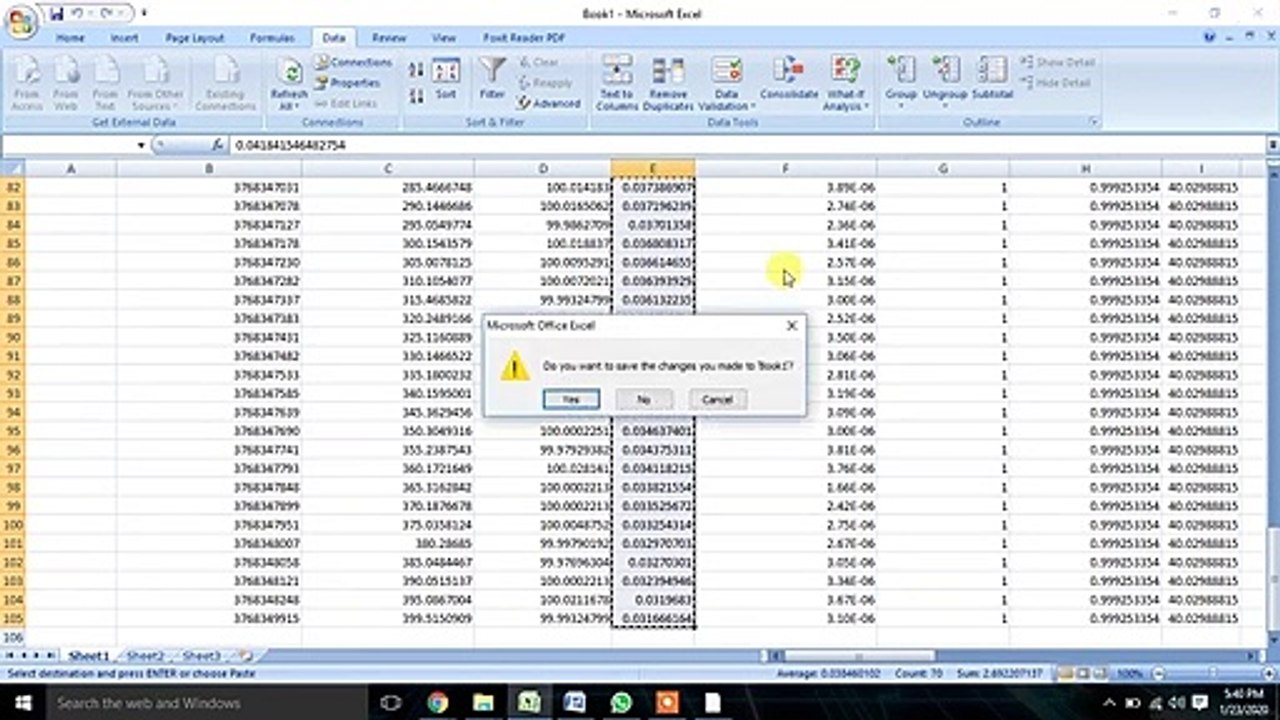The width and height of the screenshot is (1280, 720).
Task: Click the From Access icon
Action: click(27, 84)
